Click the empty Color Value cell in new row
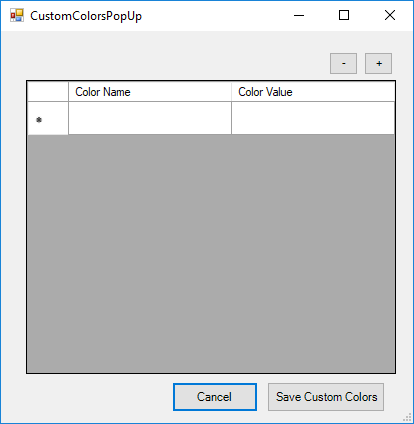 tap(313, 118)
